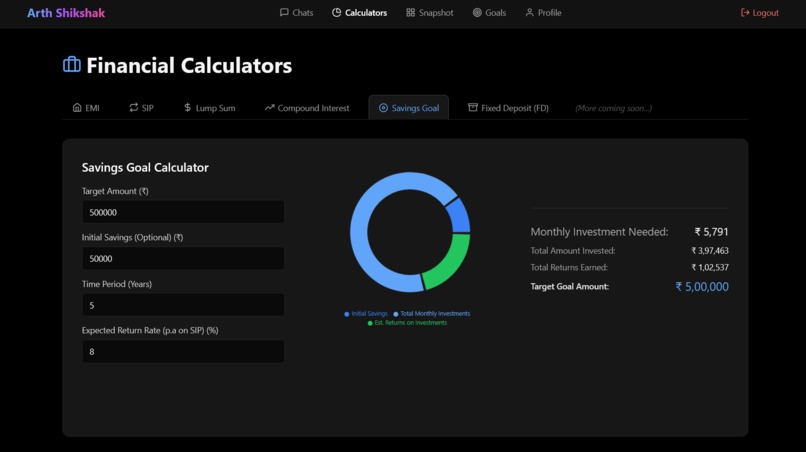Viewport: 806px width, 452px height.
Task: Click the Logout exit icon
Action: [x=745, y=12]
